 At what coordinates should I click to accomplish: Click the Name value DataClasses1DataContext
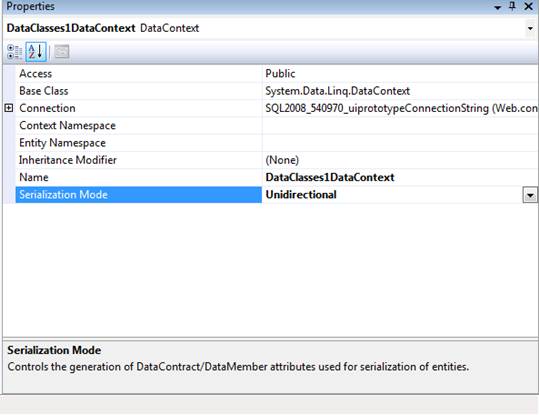pos(330,177)
